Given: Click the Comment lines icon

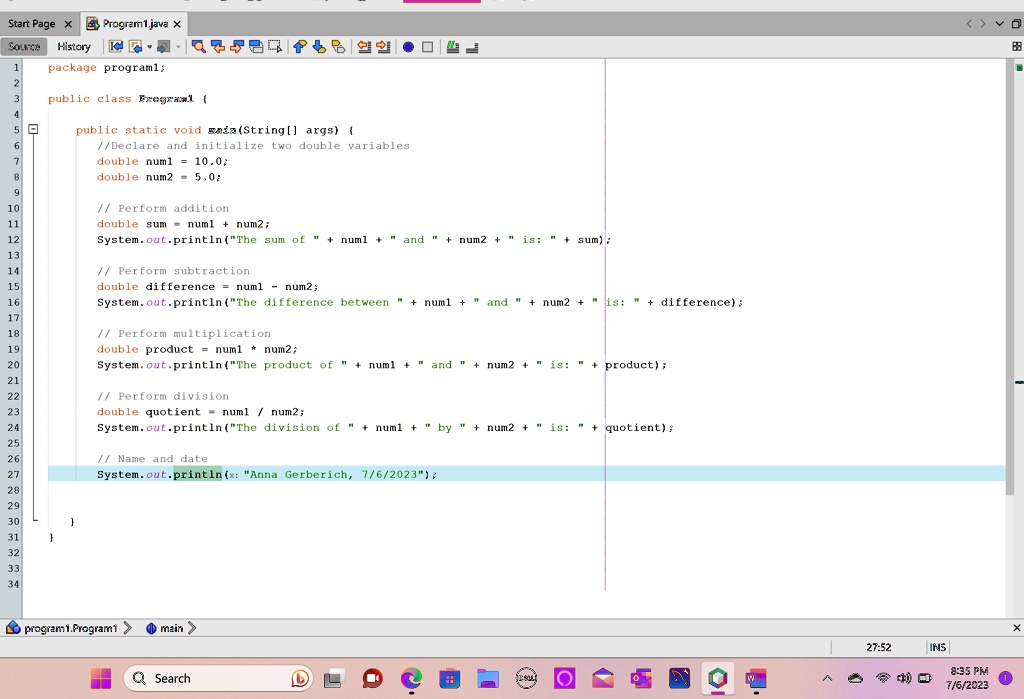Looking at the screenshot, I should 453,46.
